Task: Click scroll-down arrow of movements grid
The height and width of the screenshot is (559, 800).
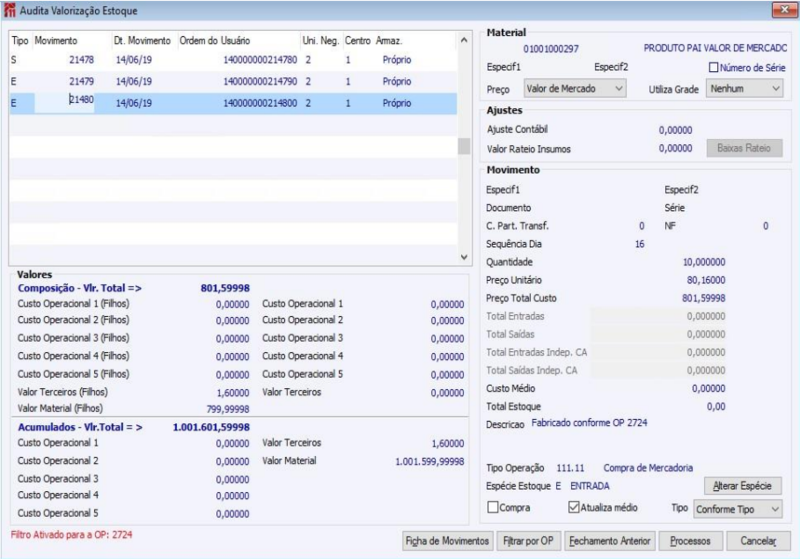Action: point(463,256)
